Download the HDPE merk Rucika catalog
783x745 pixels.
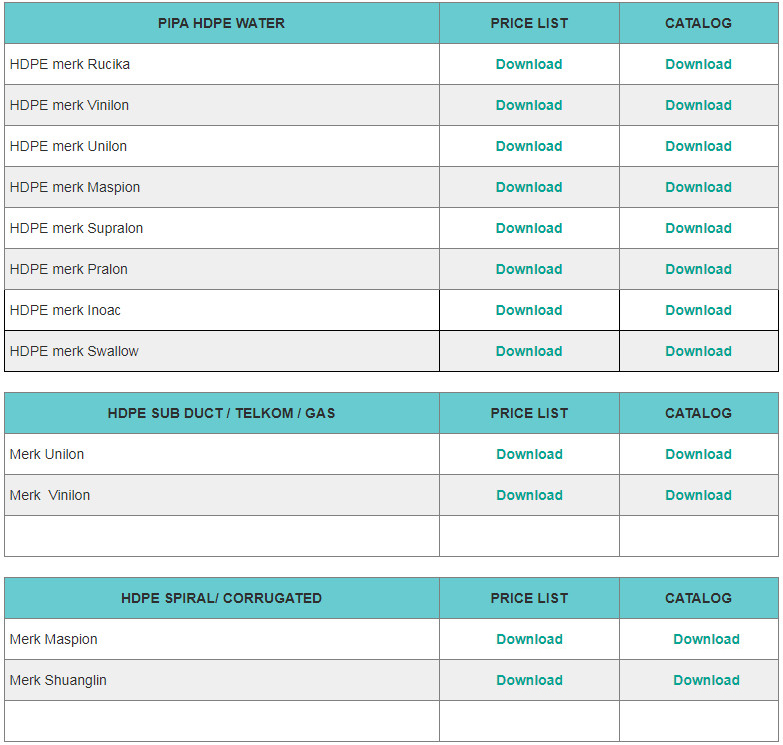pos(698,64)
